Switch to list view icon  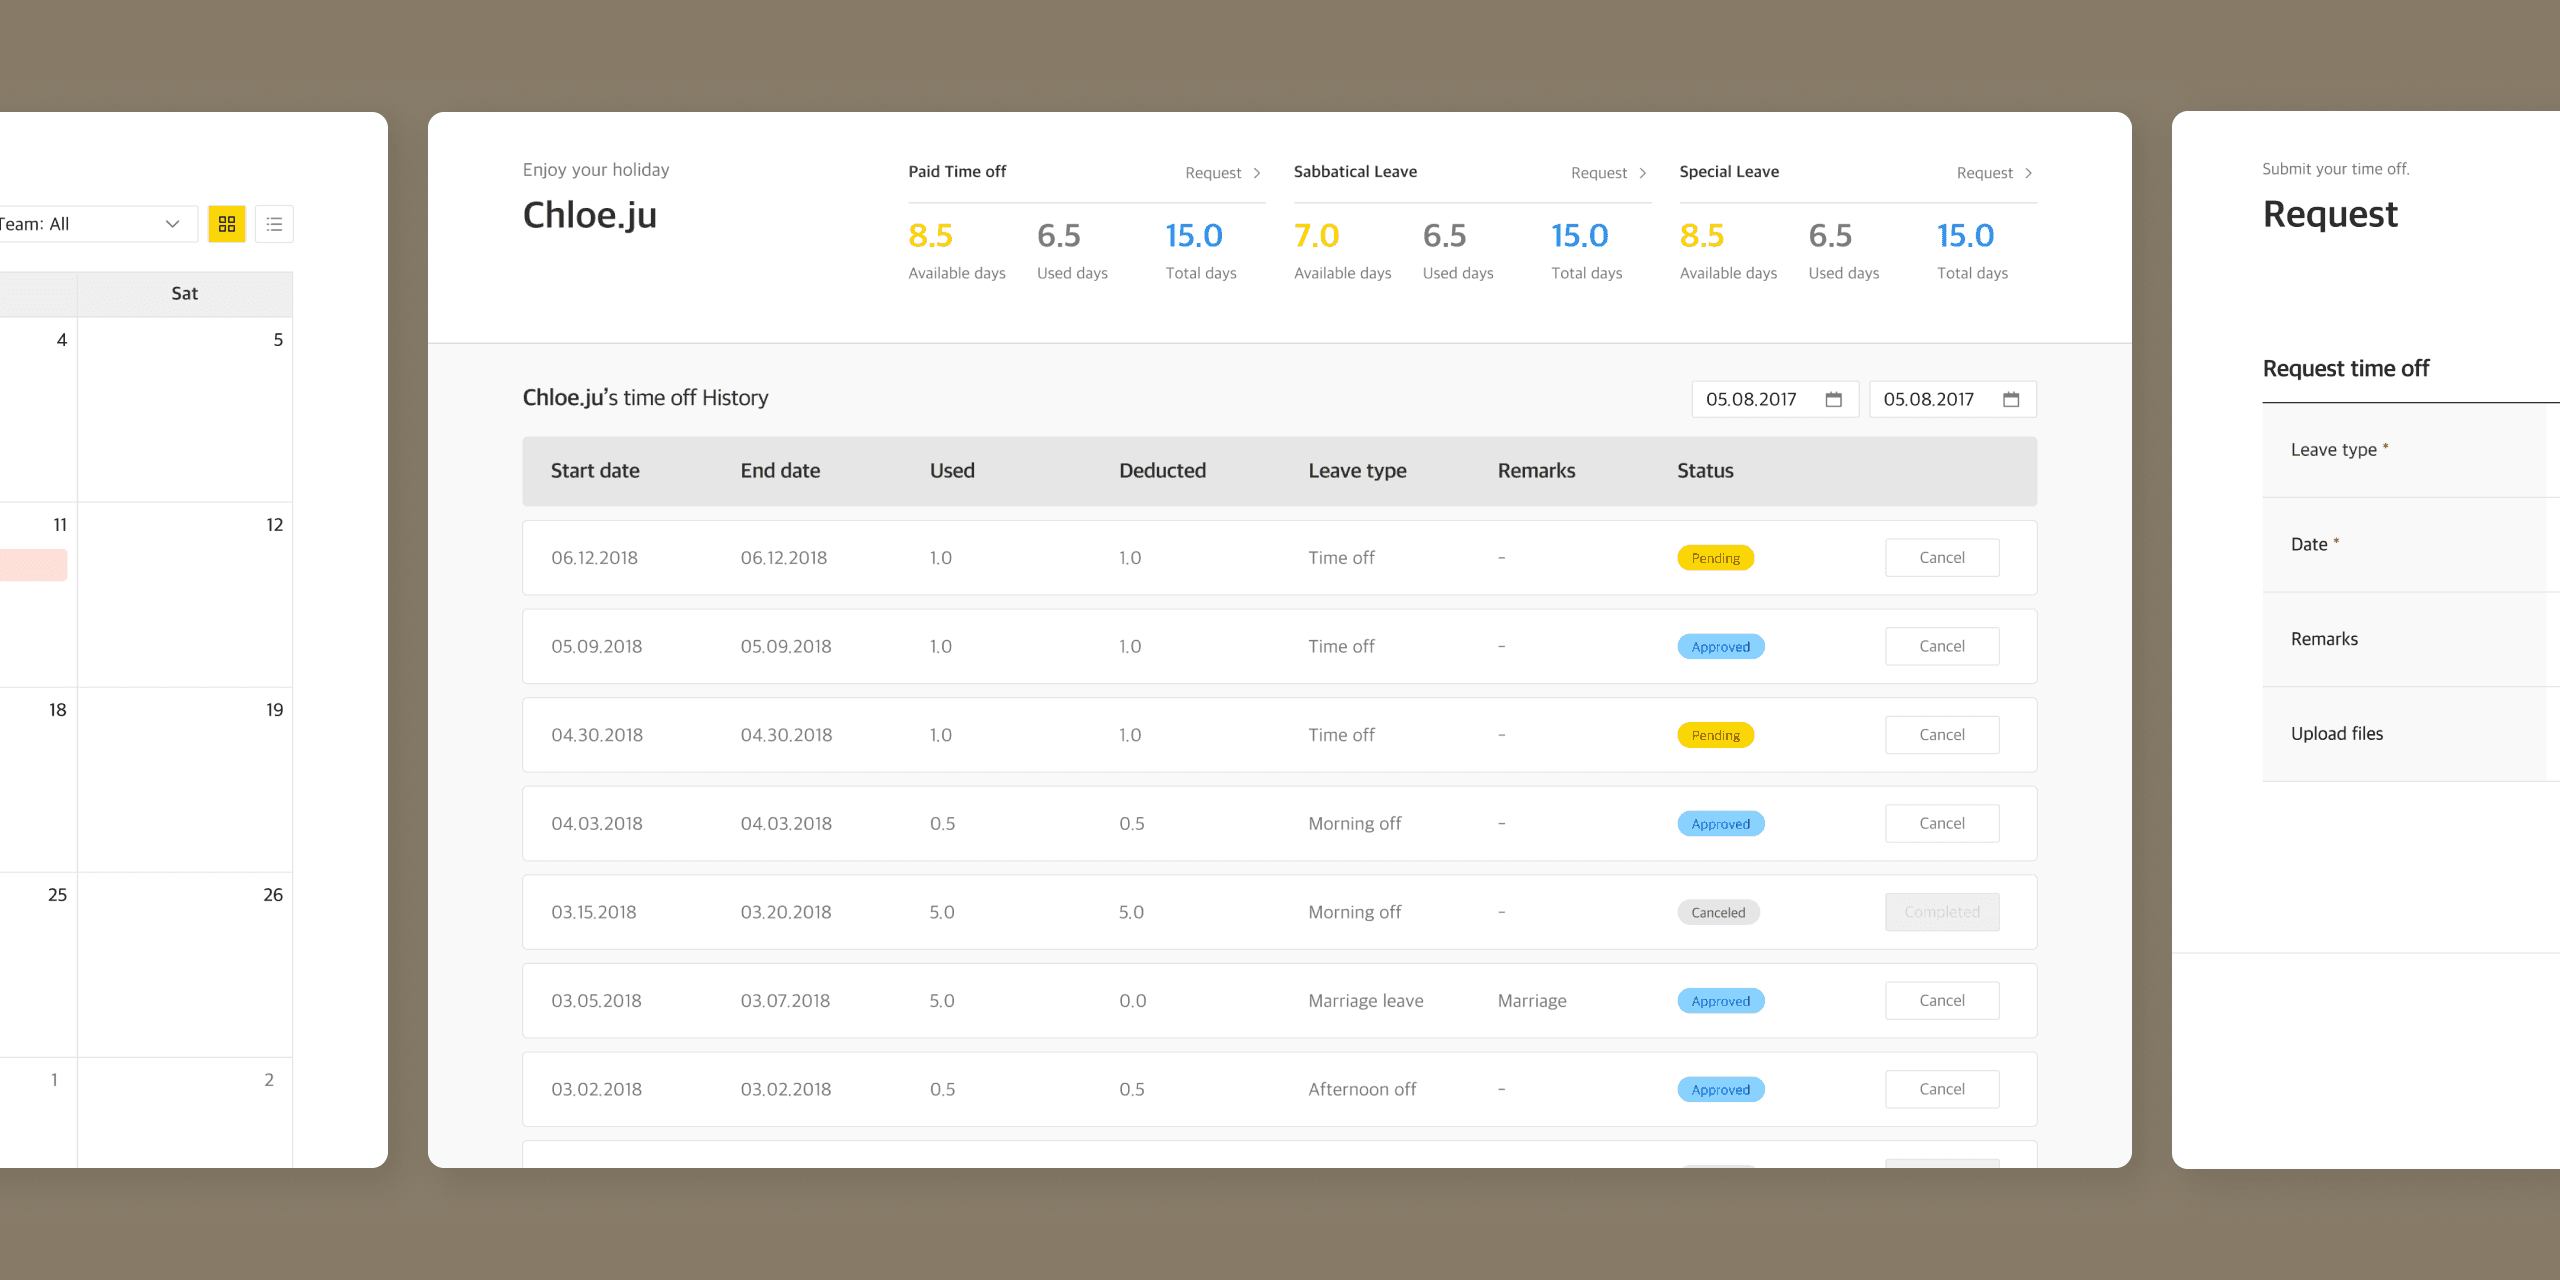[274, 224]
